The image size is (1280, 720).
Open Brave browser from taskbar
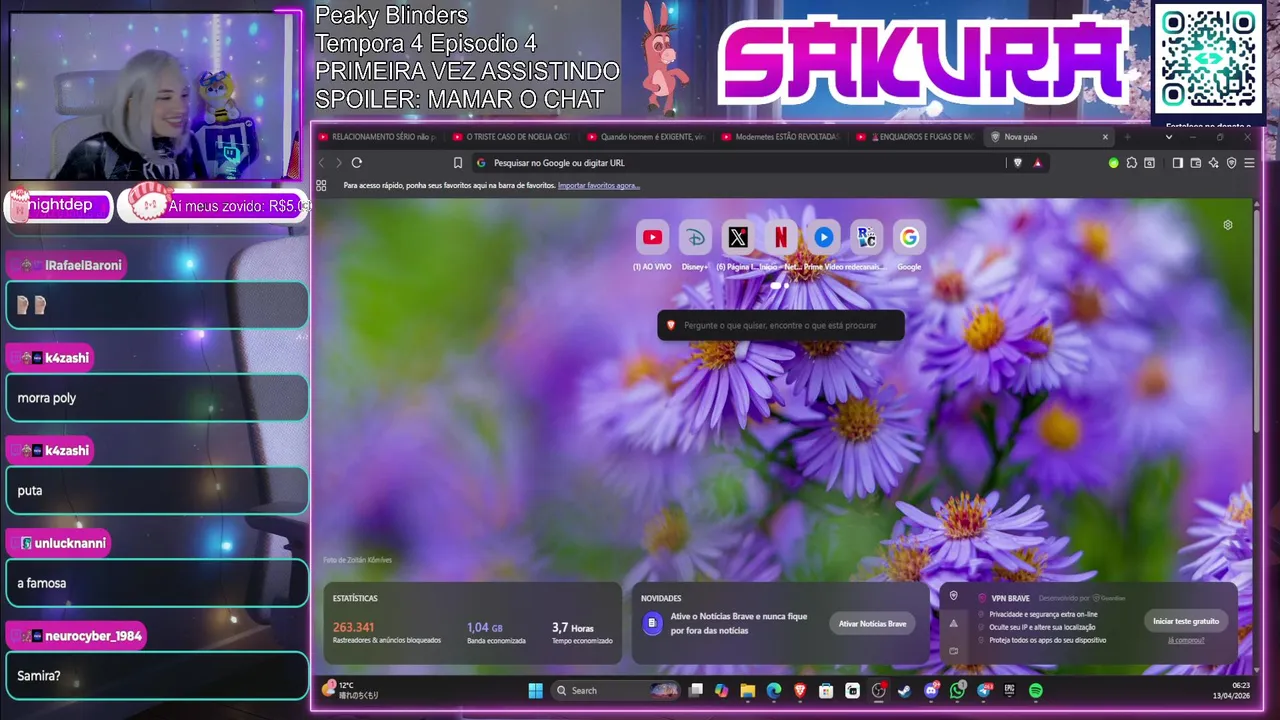(800, 690)
